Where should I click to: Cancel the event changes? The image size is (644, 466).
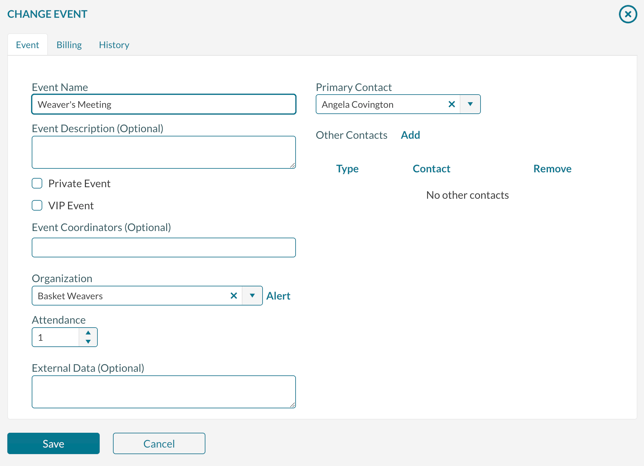(159, 443)
